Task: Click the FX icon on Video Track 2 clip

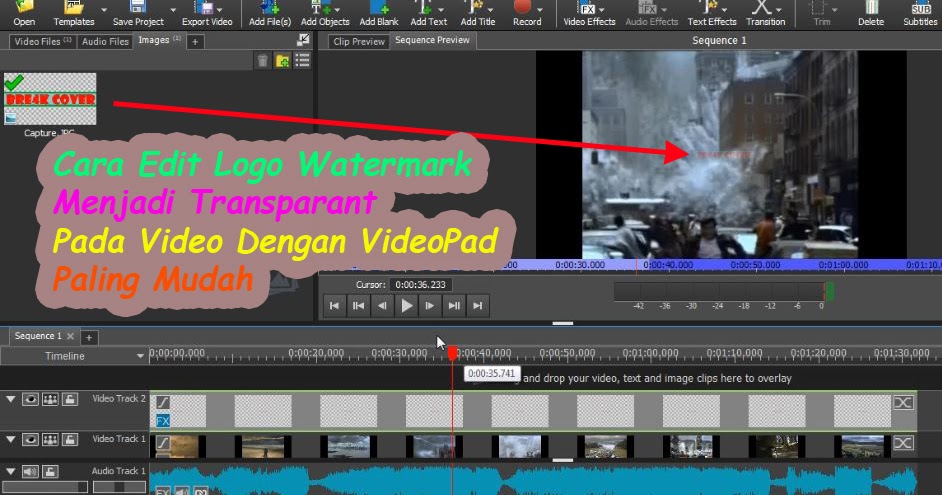Action: tap(163, 421)
